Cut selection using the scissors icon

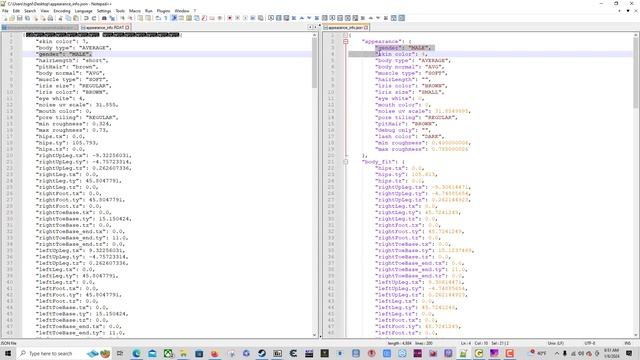click(60, 18)
